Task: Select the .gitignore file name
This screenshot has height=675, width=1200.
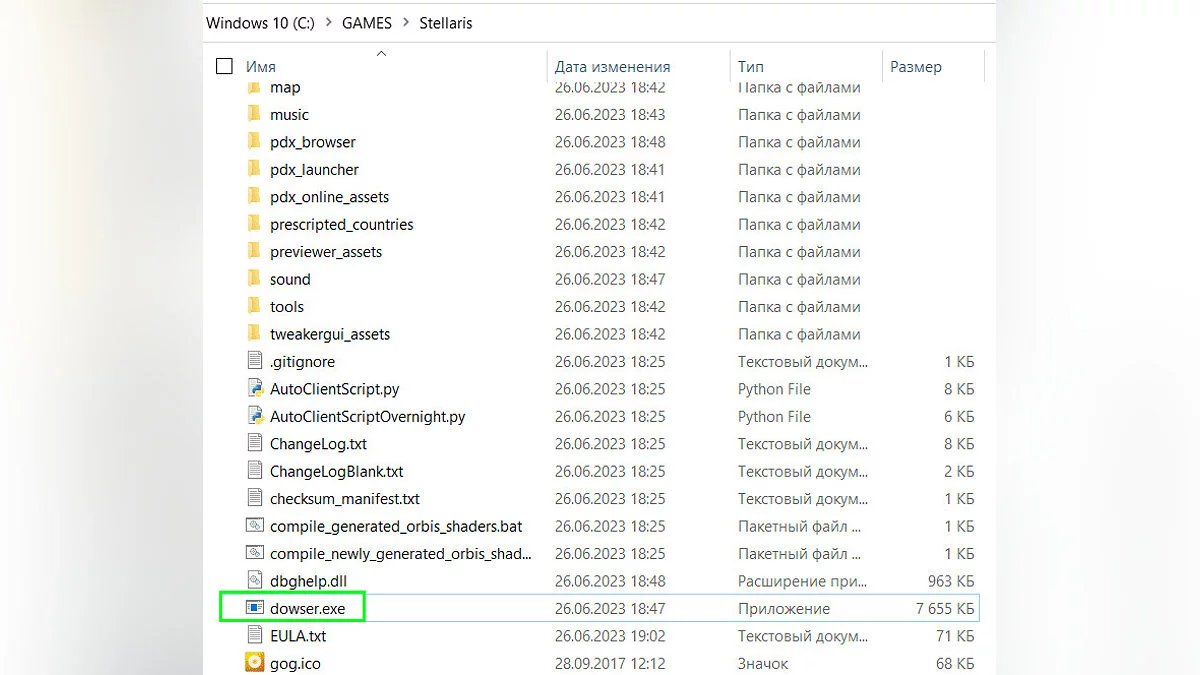Action: 302,361
